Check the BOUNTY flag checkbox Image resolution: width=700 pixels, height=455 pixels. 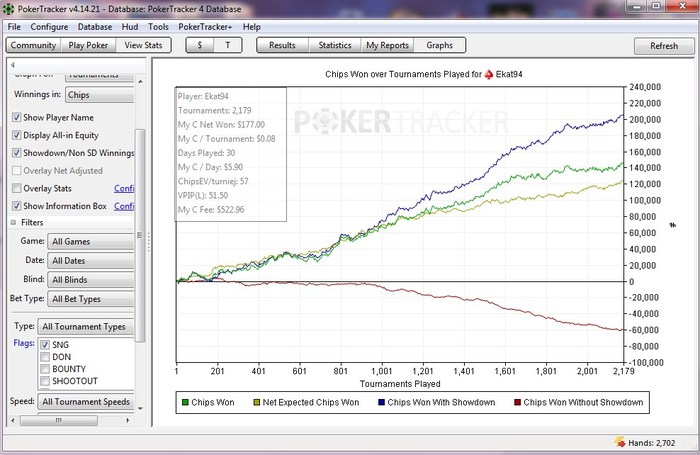click(45, 369)
